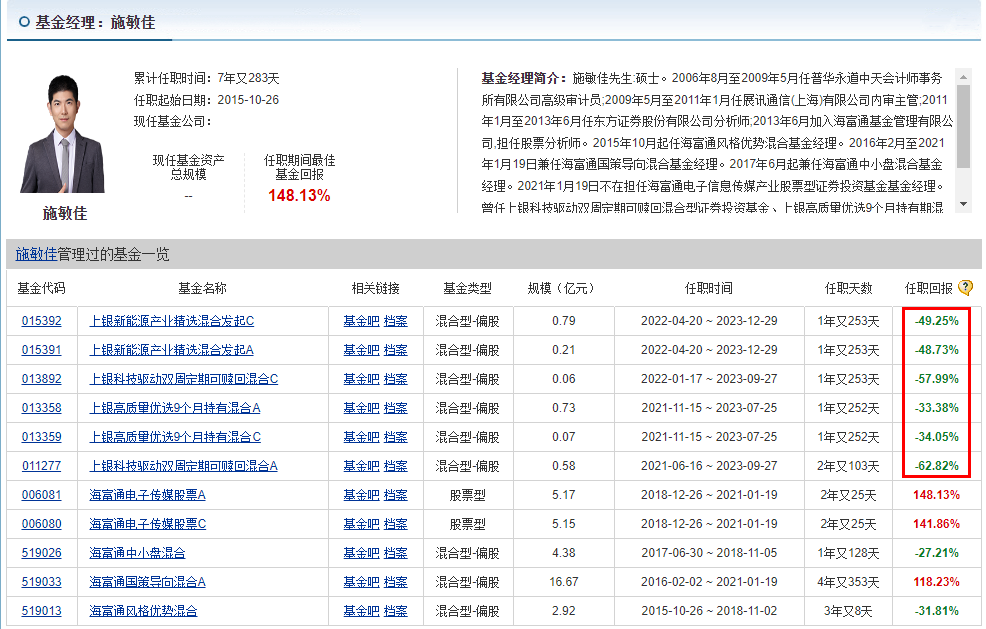
Task: Open 上银高质量优选9个月持有混合C fund page
Action: coord(175,437)
